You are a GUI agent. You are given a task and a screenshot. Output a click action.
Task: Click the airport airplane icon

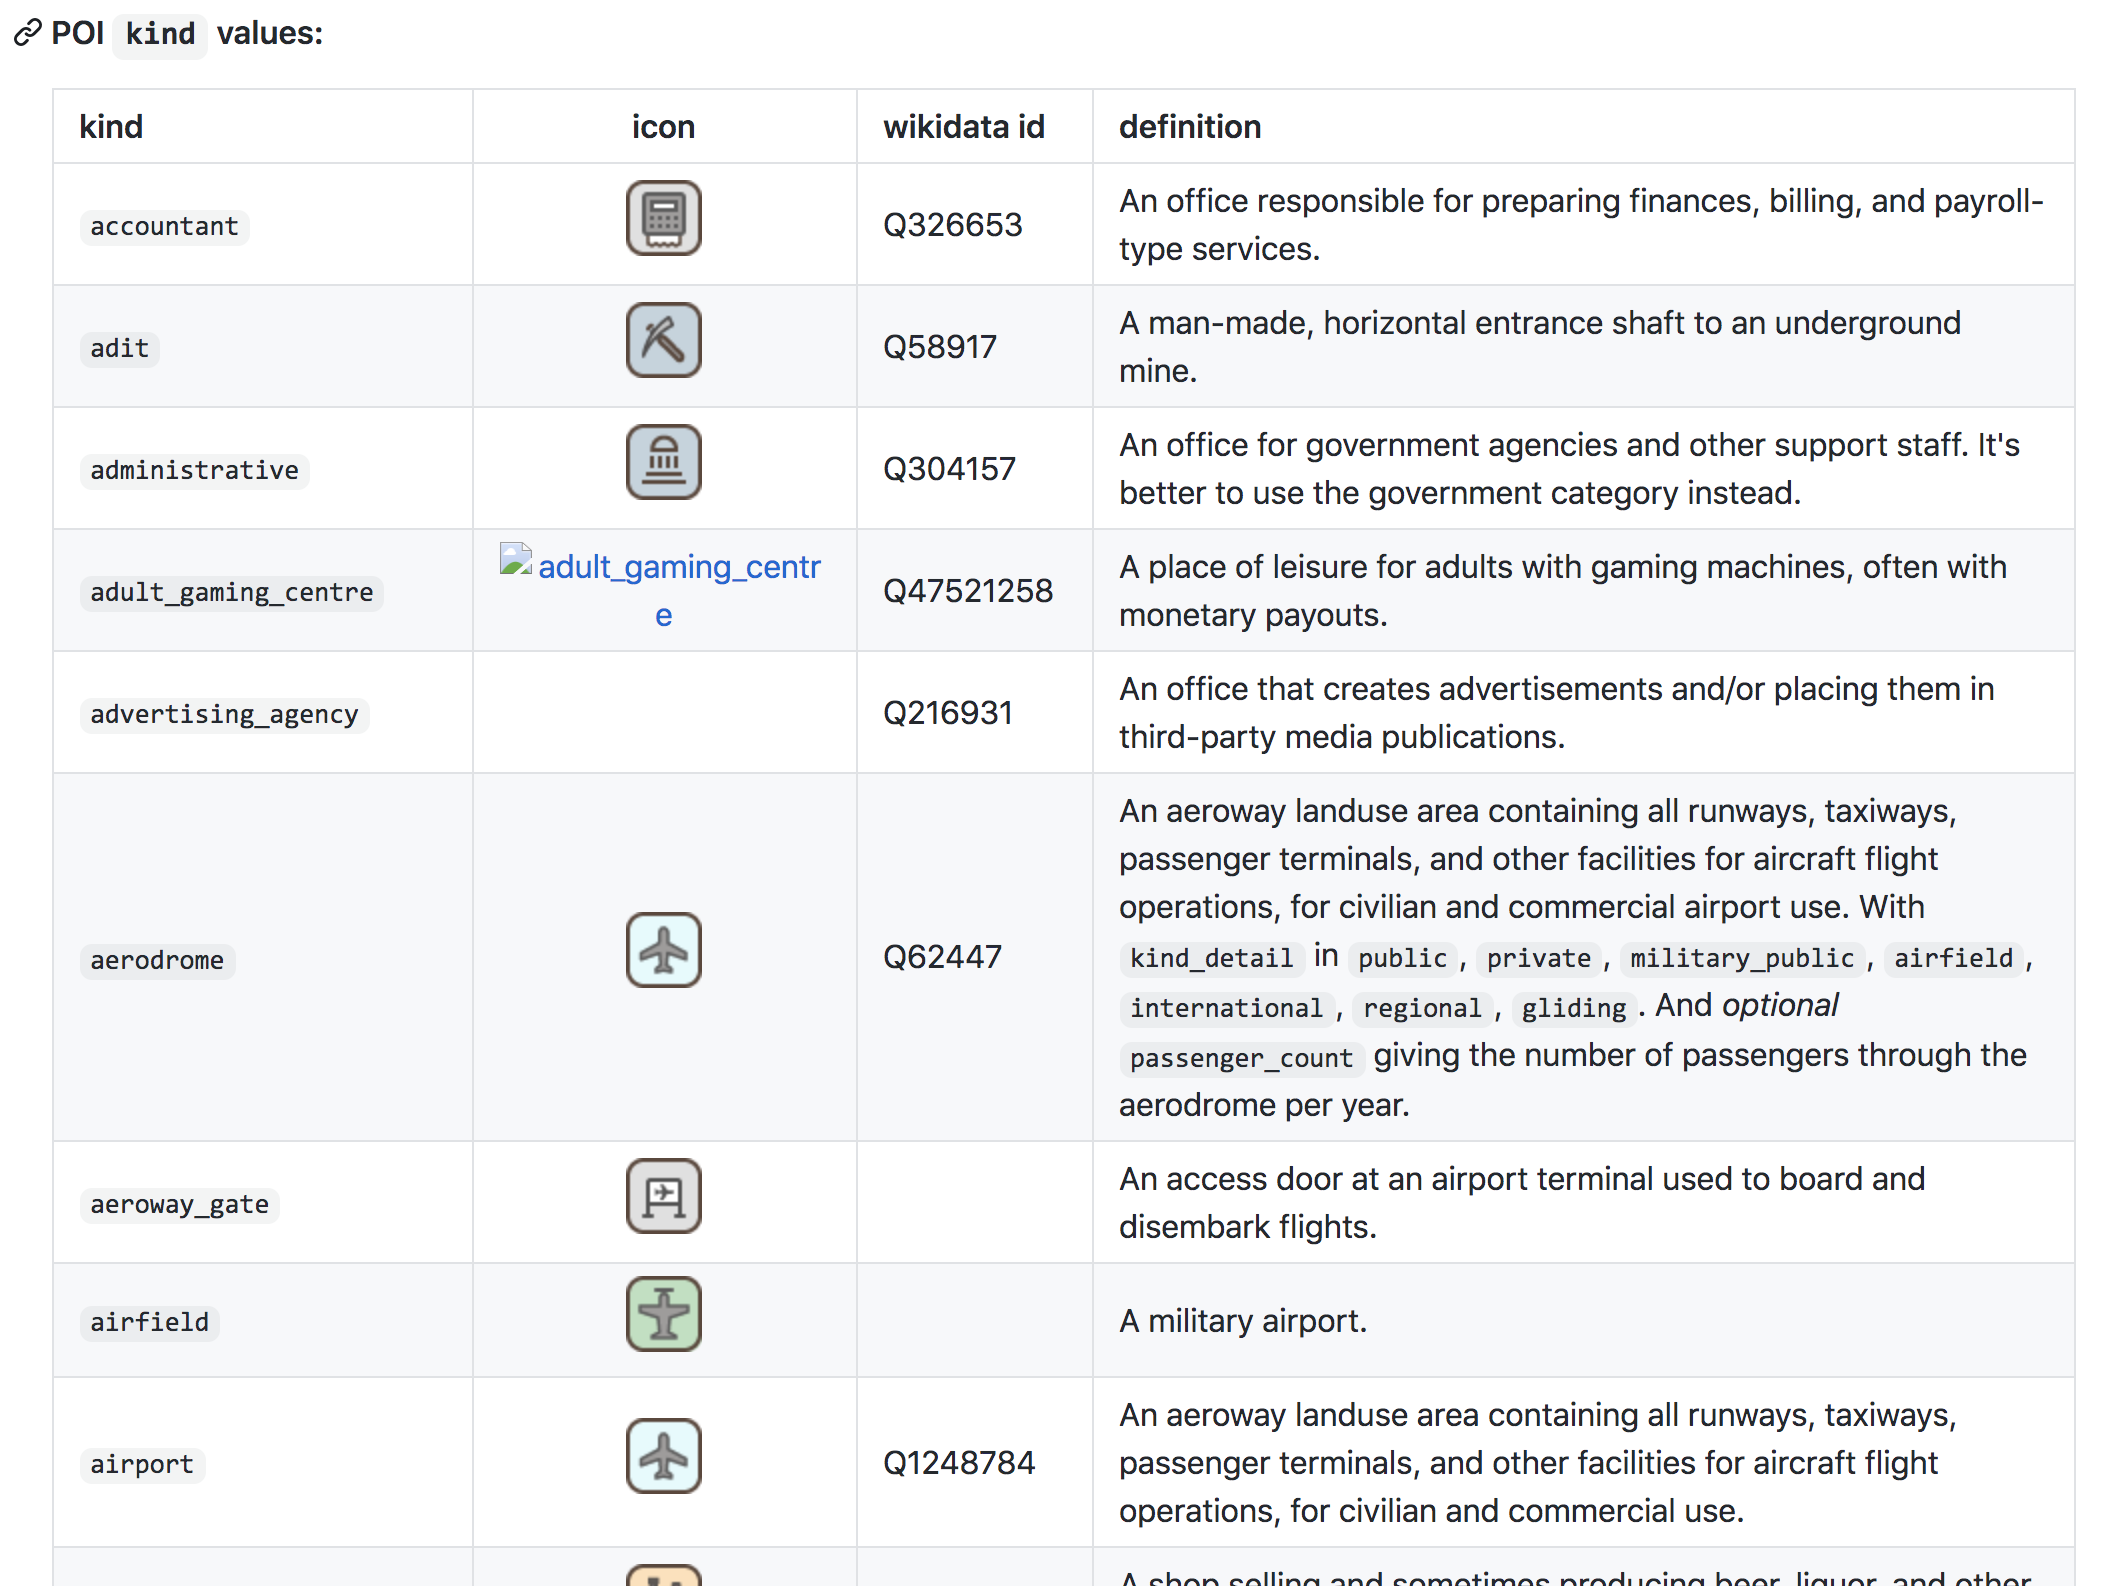pyautogui.click(x=663, y=1456)
